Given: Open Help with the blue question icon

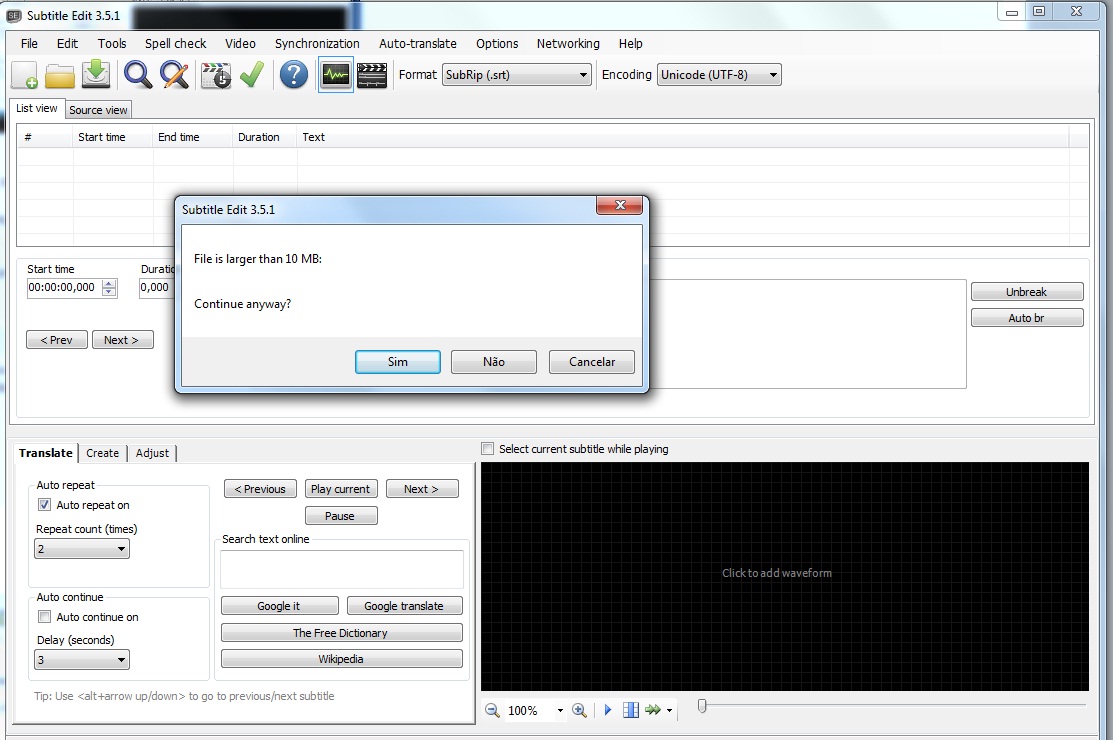Looking at the screenshot, I should click(x=294, y=74).
